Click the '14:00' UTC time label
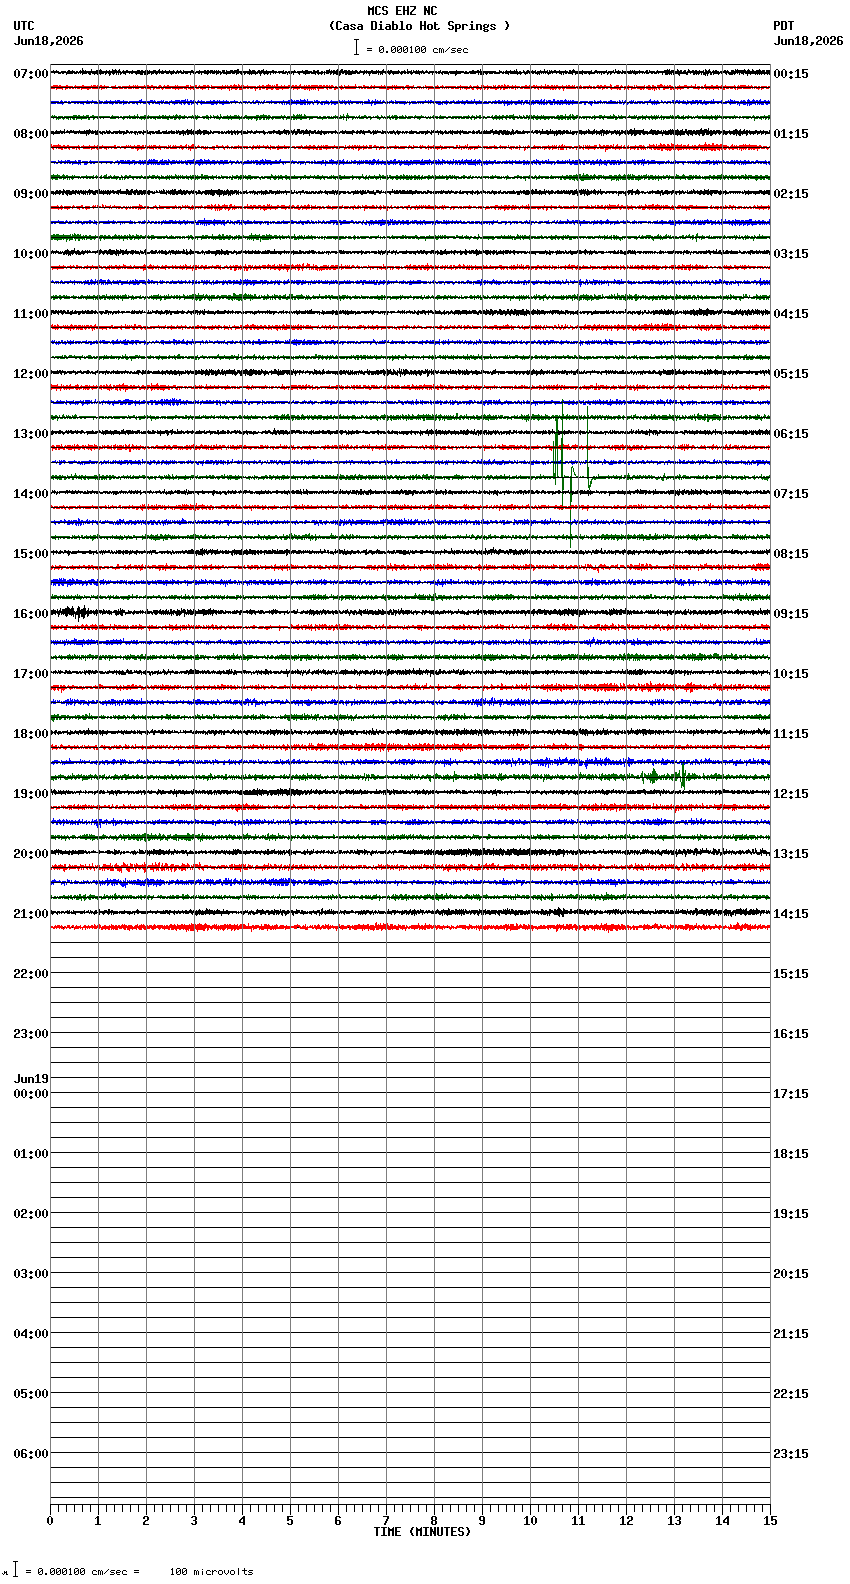The height and width of the screenshot is (1584, 850). tap(31, 494)
